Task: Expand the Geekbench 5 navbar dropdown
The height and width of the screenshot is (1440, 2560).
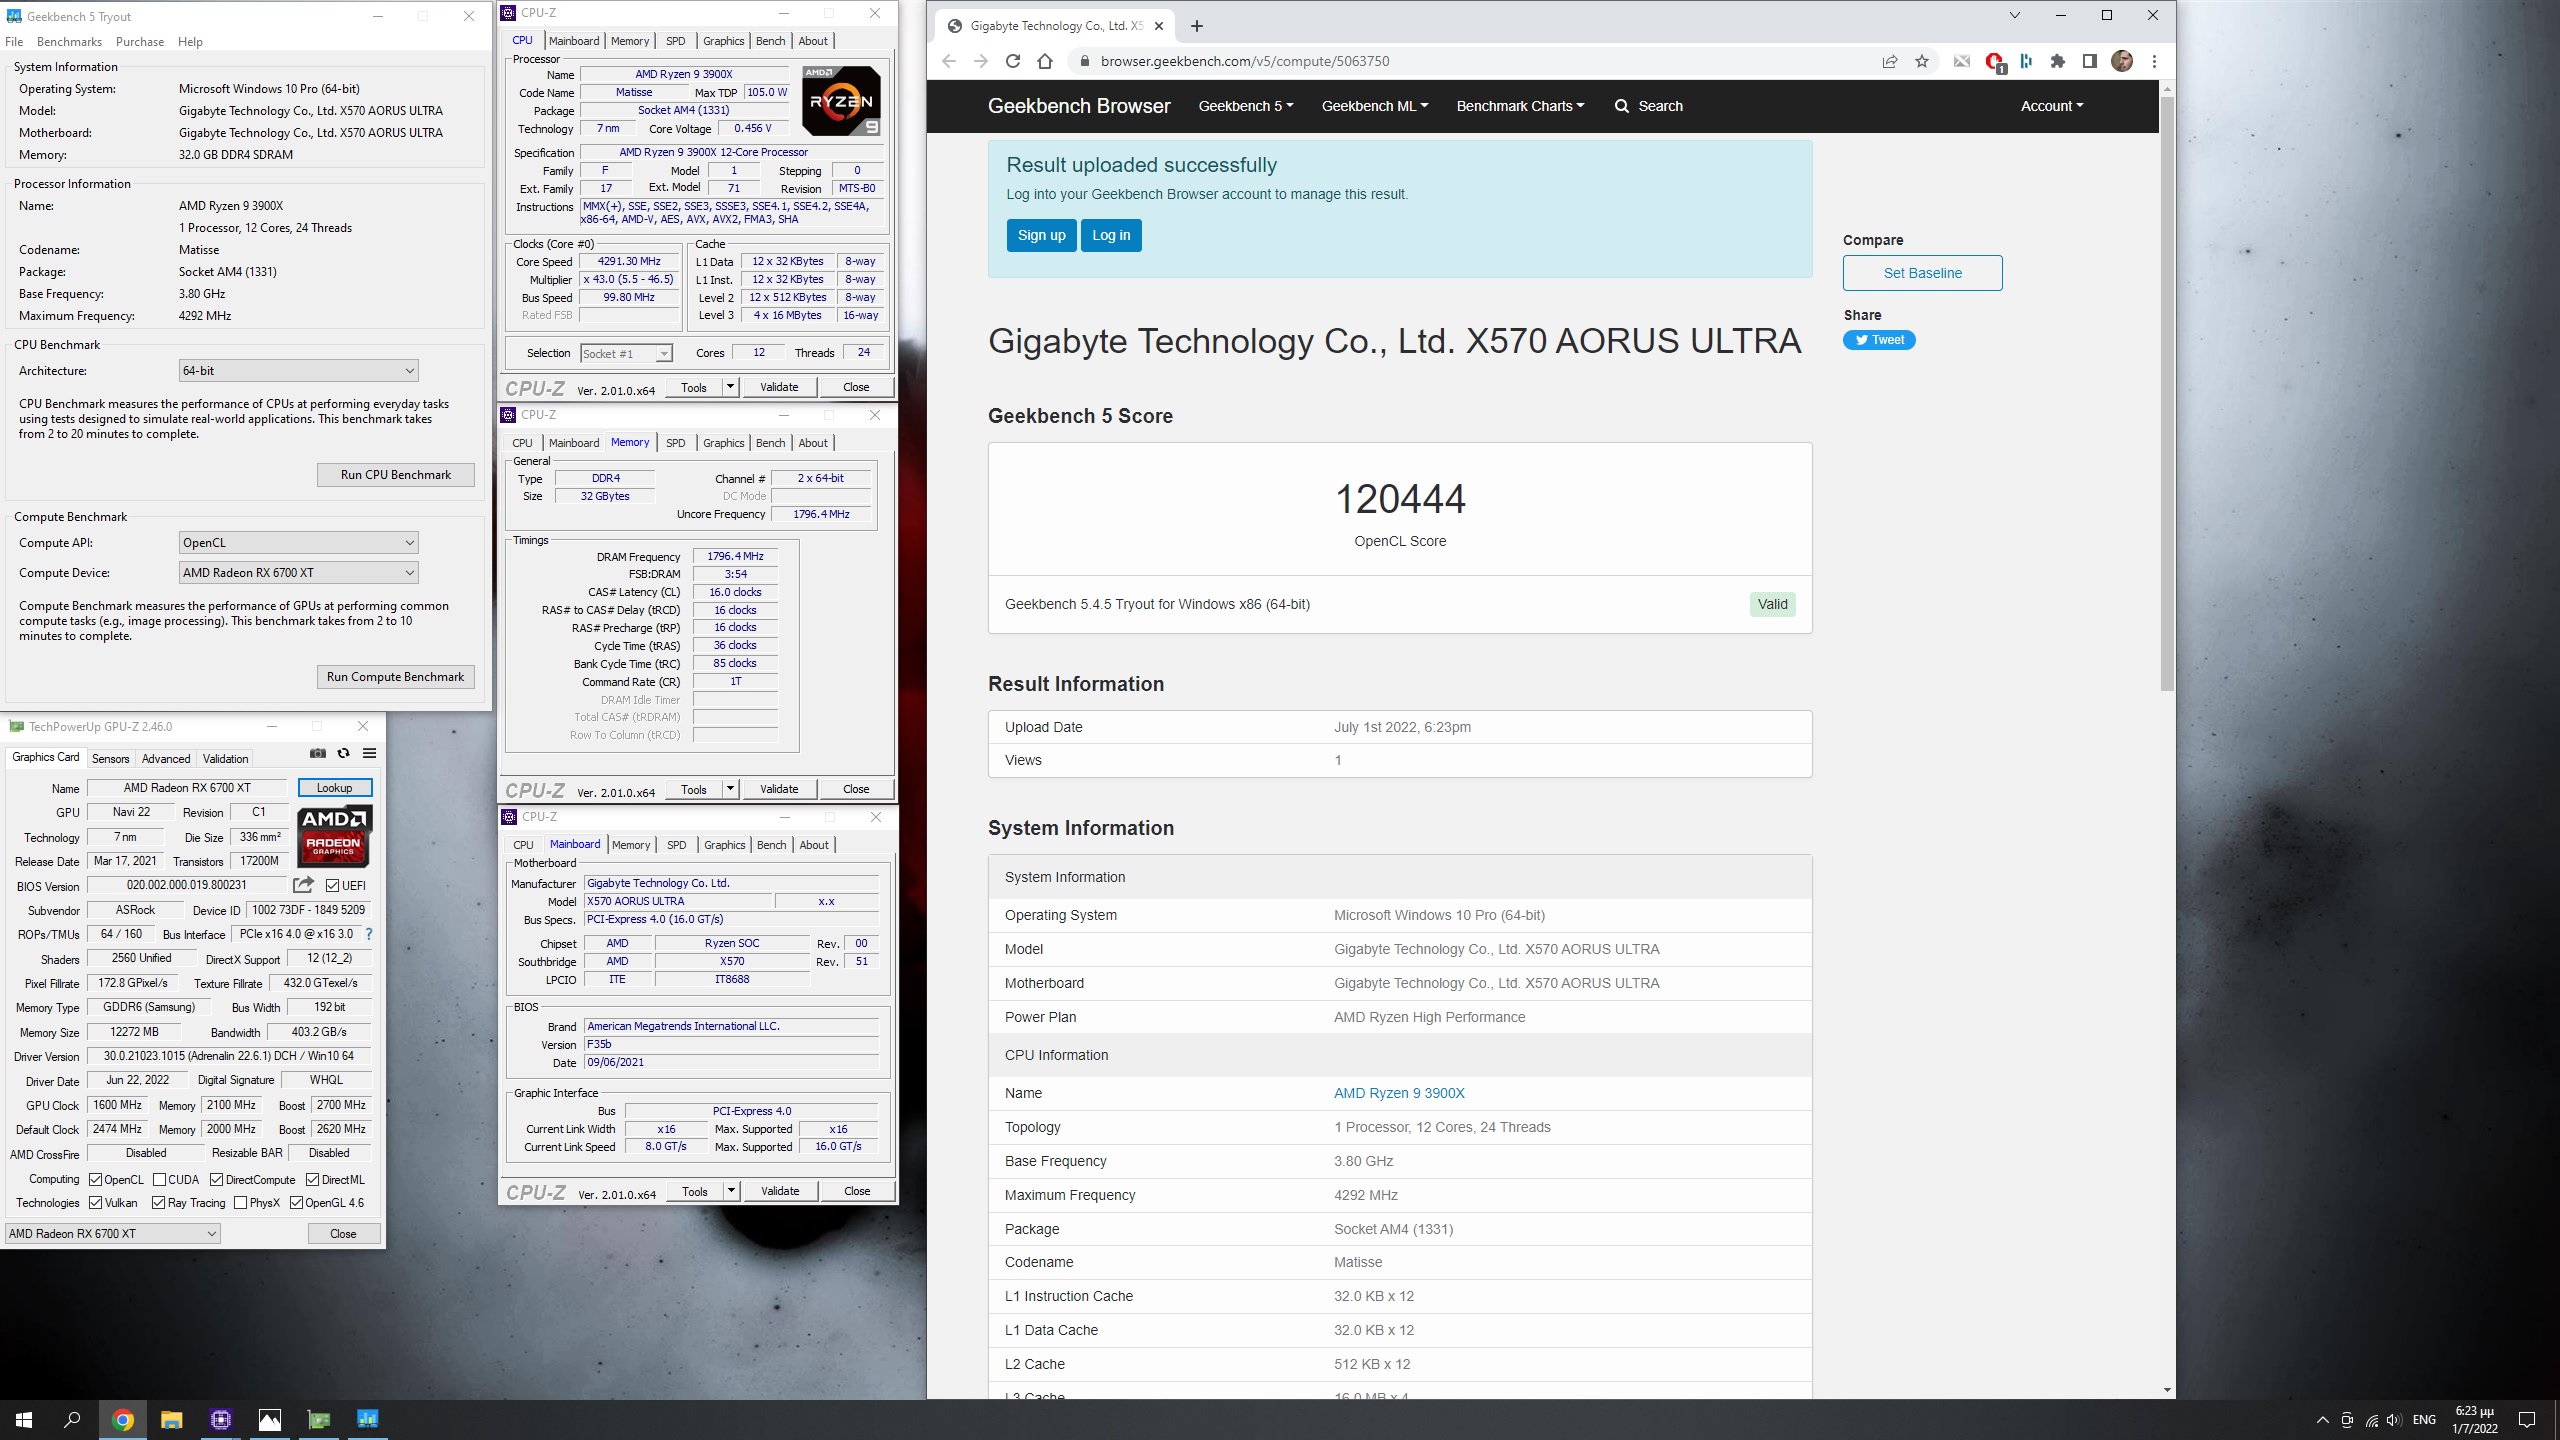Action: [x=1246, y=106]
